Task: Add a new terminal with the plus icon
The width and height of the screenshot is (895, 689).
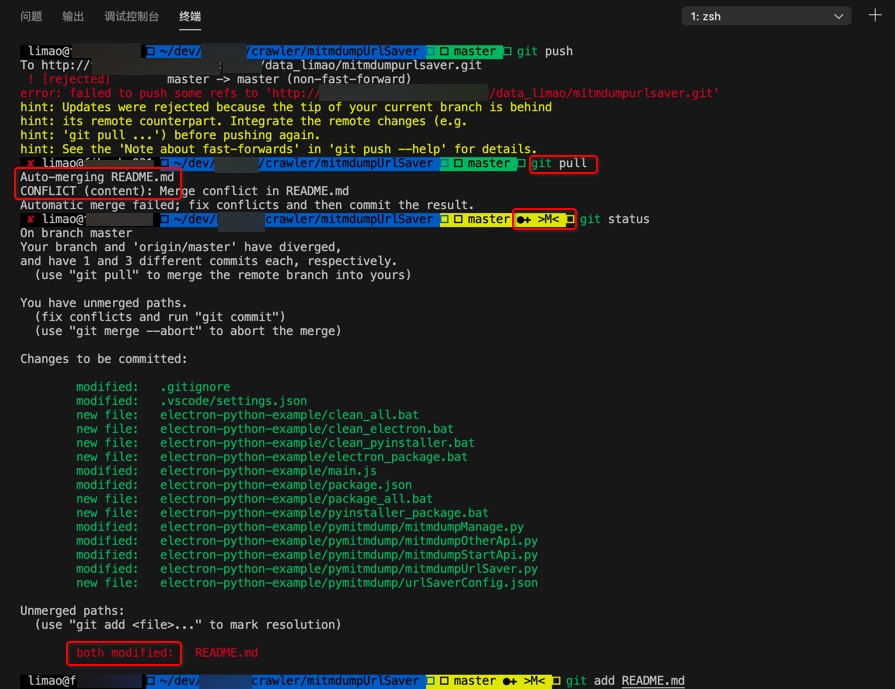Action: [875, 15]
